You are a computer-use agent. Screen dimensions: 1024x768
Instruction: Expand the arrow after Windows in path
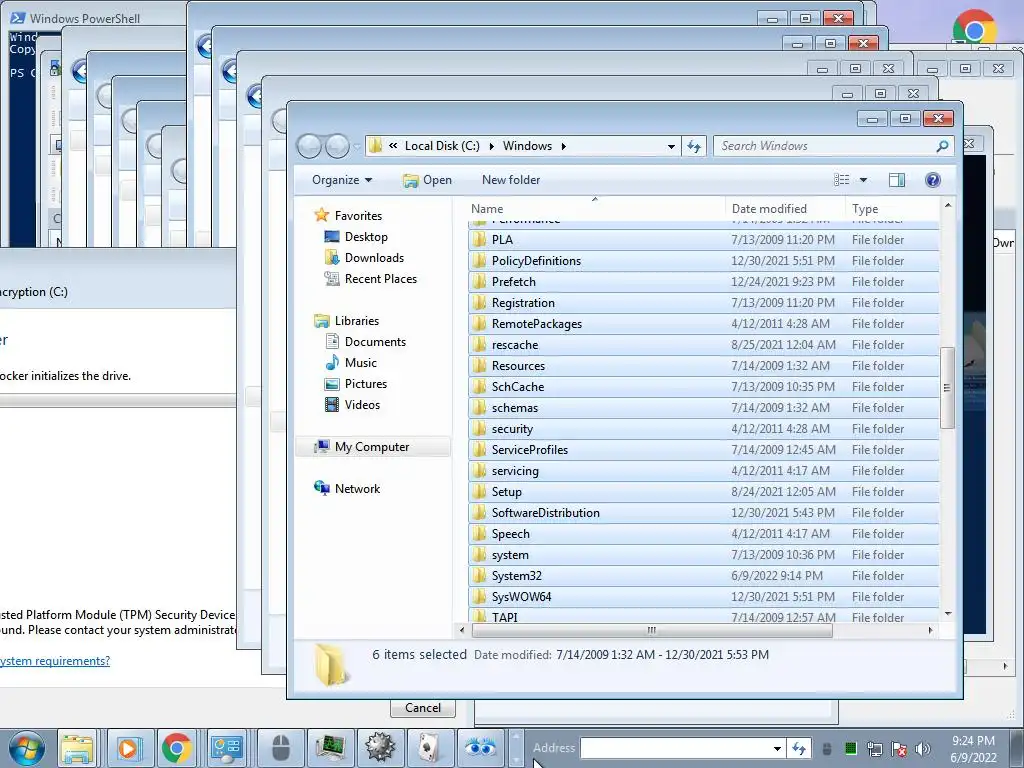tap(564, 146)
